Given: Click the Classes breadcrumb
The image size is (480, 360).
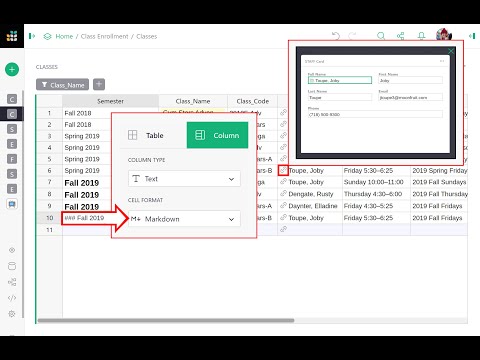Looking at the screenshot, I should click(147, 36).
